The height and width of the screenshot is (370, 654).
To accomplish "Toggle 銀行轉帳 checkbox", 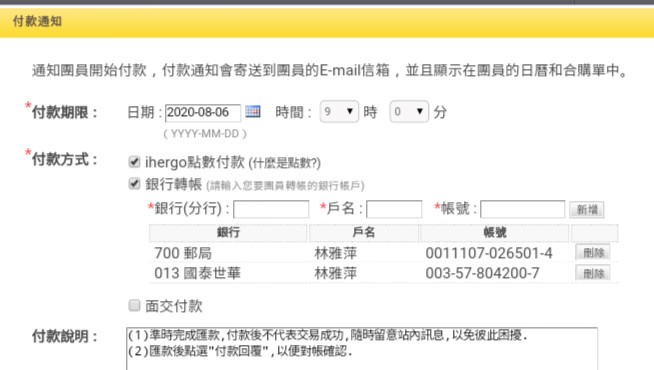I will [x=134, y=183].
